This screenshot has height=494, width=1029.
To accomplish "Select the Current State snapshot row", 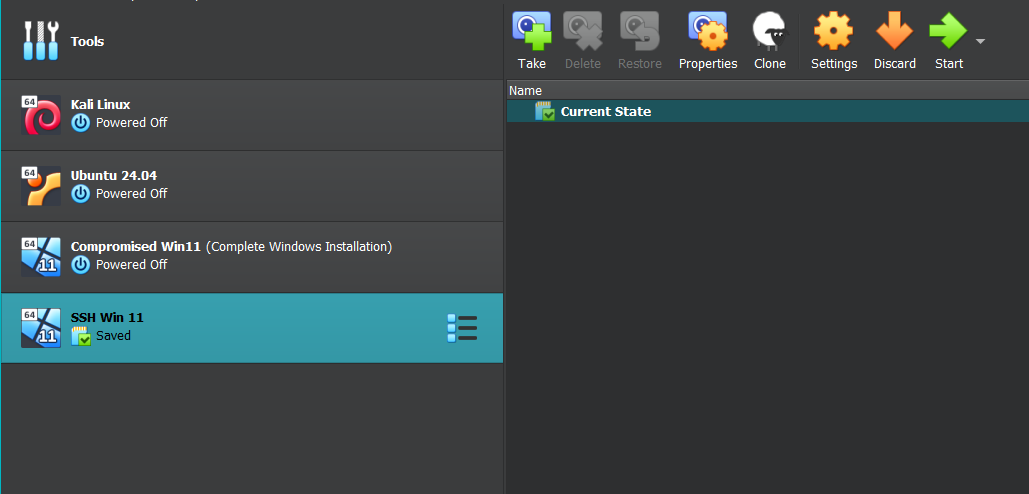I will coord(768,112).
